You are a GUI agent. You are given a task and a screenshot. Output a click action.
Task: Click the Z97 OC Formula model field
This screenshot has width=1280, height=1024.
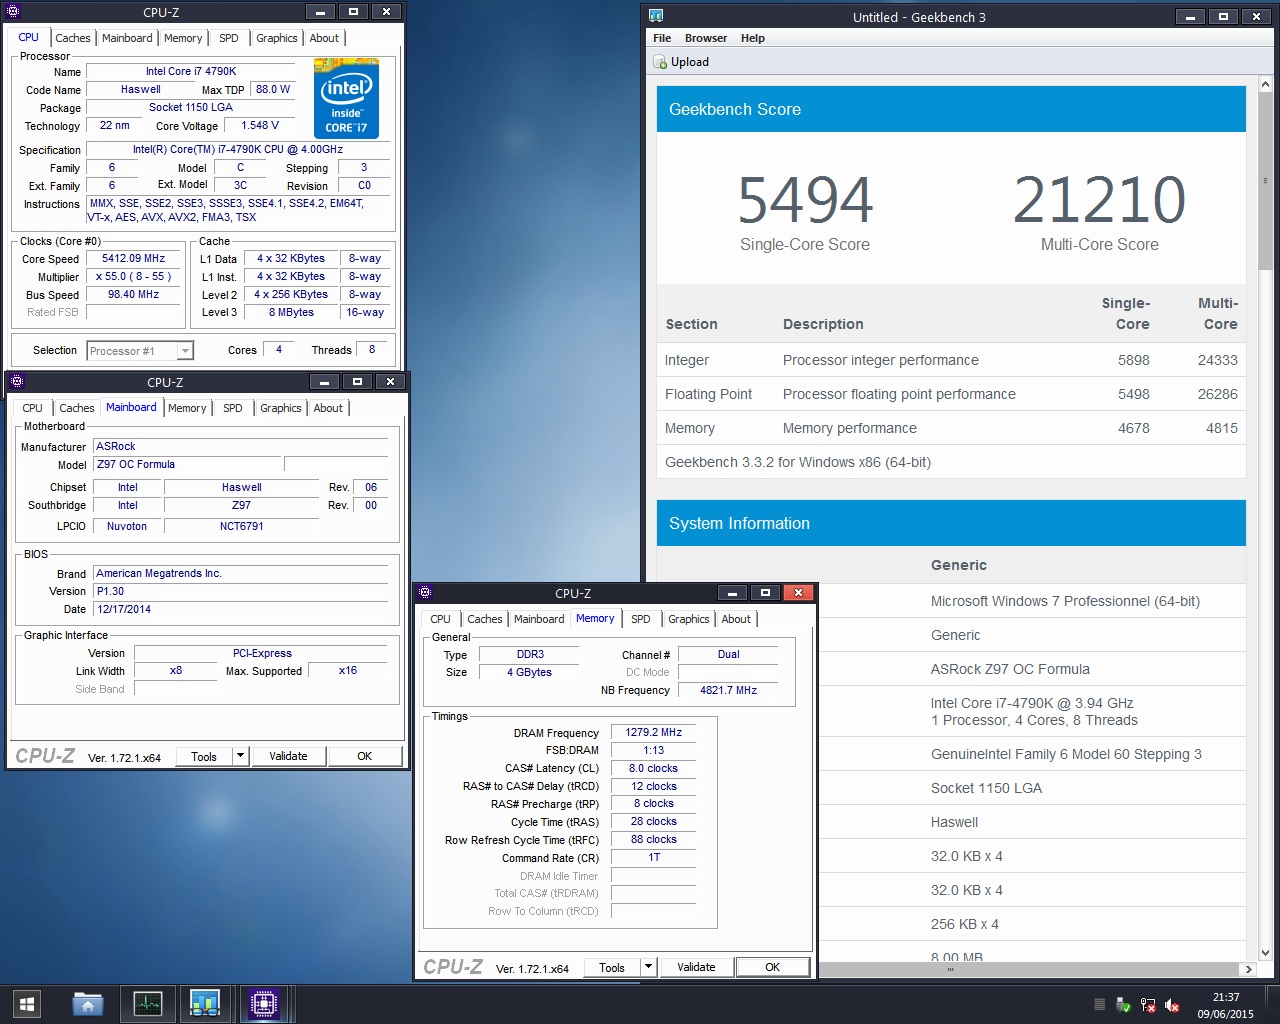187,464
